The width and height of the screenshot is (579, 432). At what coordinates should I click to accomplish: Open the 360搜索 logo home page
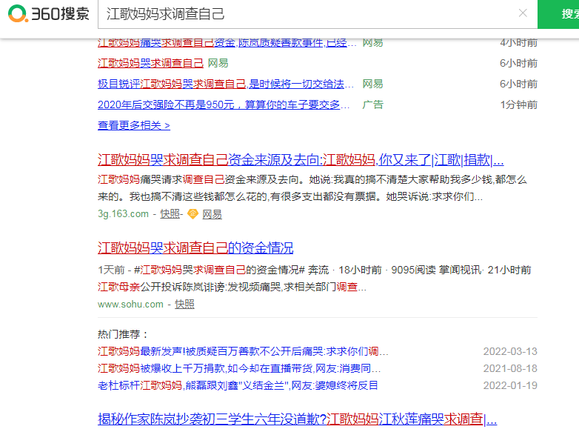[49, 14]
